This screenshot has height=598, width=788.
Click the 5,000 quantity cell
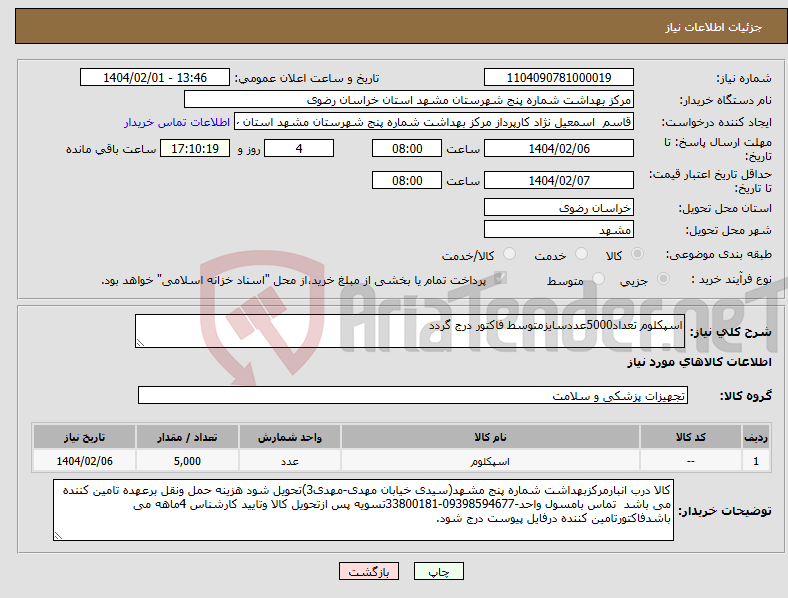tap(187, 461)
